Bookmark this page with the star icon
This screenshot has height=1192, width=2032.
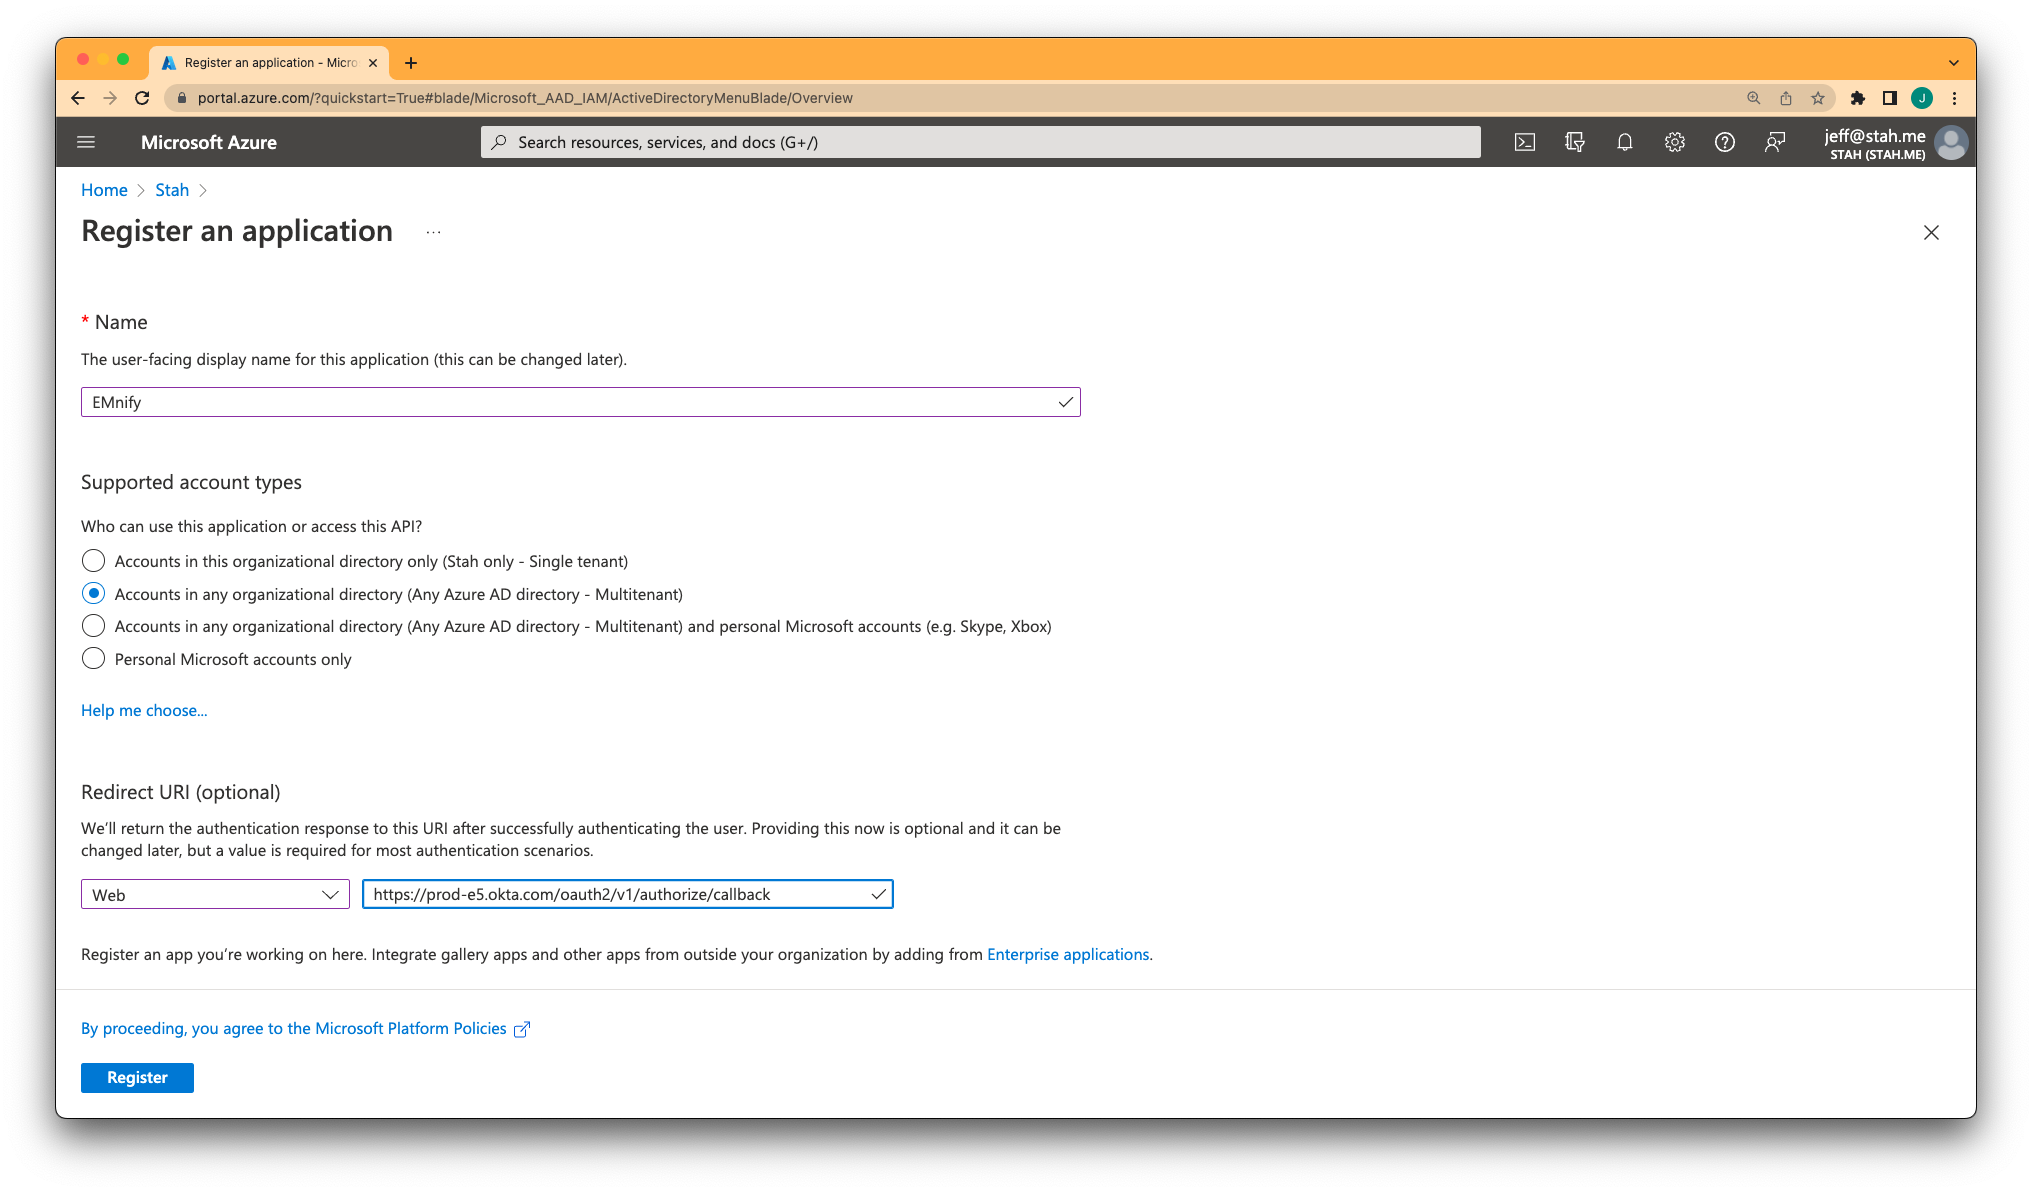click(1818, 98)
